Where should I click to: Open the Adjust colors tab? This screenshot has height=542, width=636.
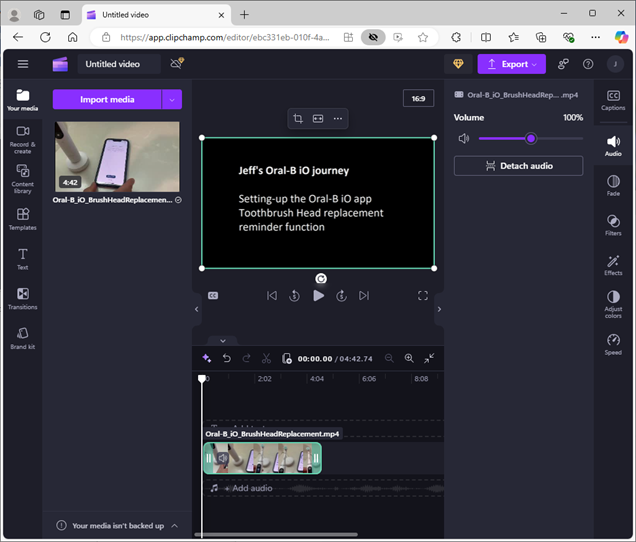[613, 304]
